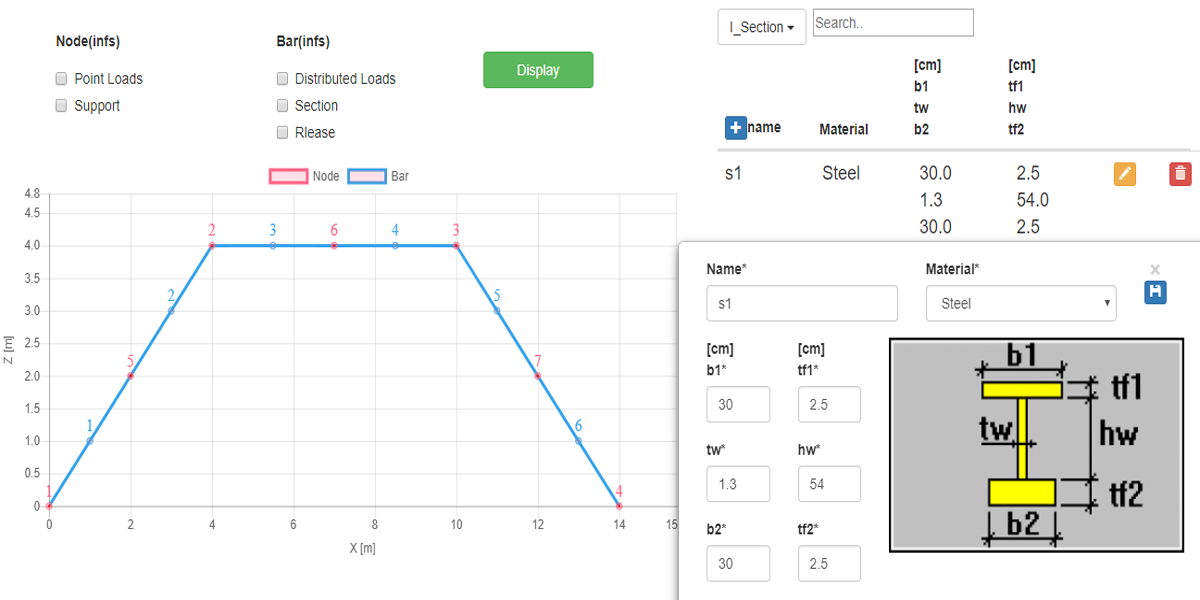Click the blue plus add-section icon

point(735,128)
